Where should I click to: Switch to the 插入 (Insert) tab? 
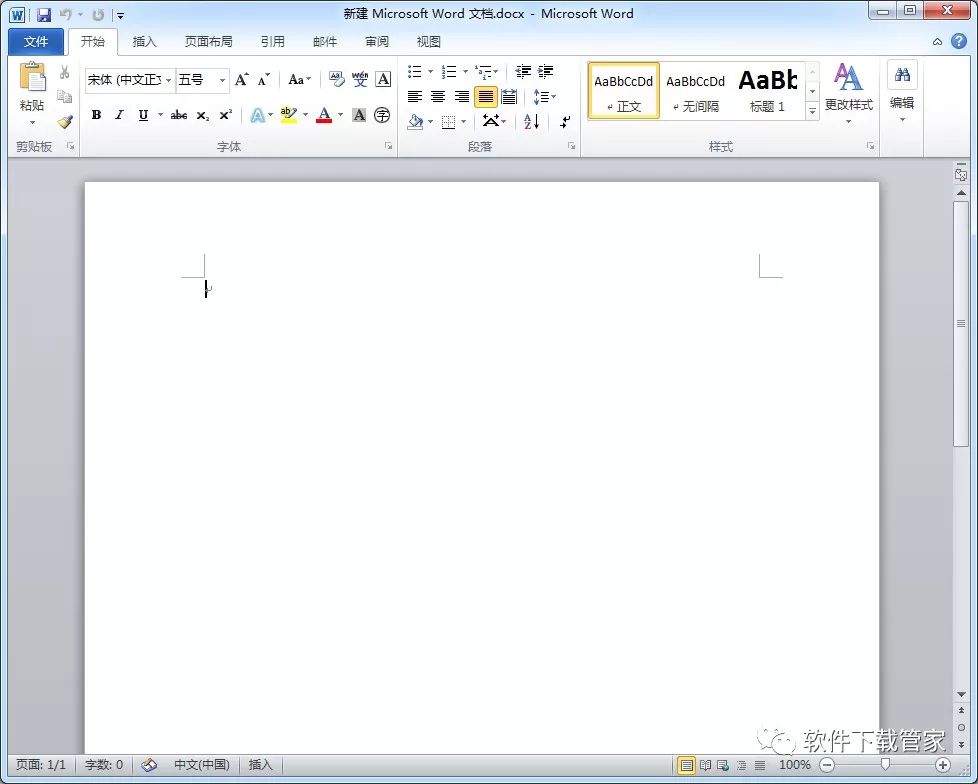(144, 42)
